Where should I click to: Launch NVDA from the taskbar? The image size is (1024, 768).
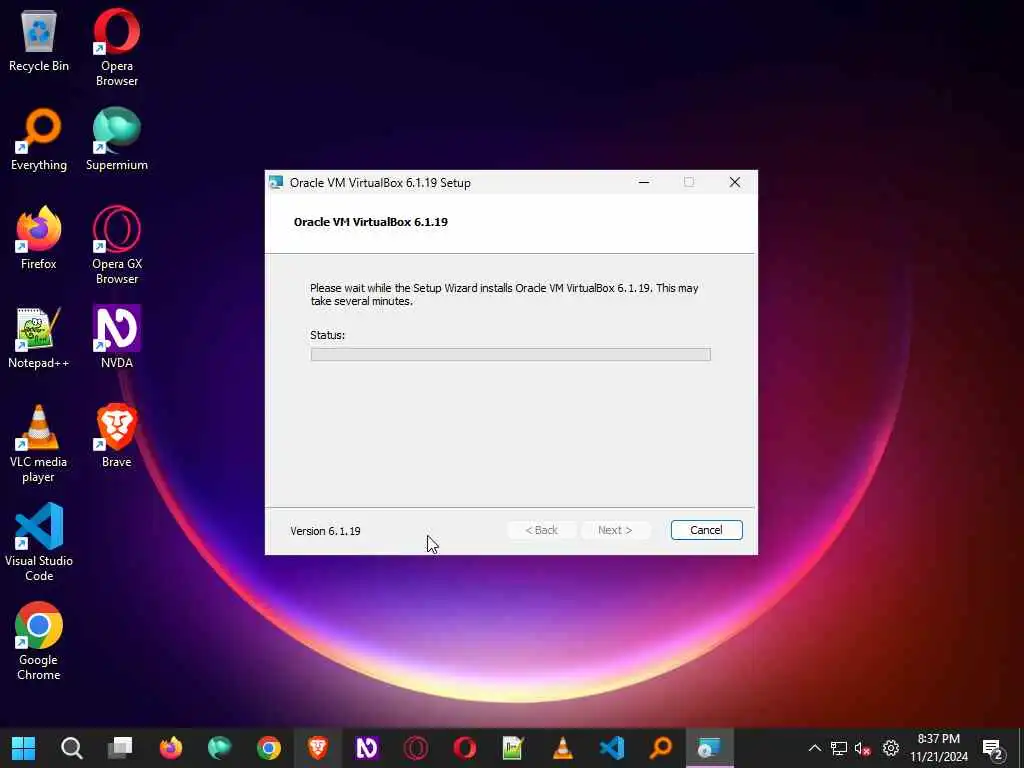click(x=366, y=748)
